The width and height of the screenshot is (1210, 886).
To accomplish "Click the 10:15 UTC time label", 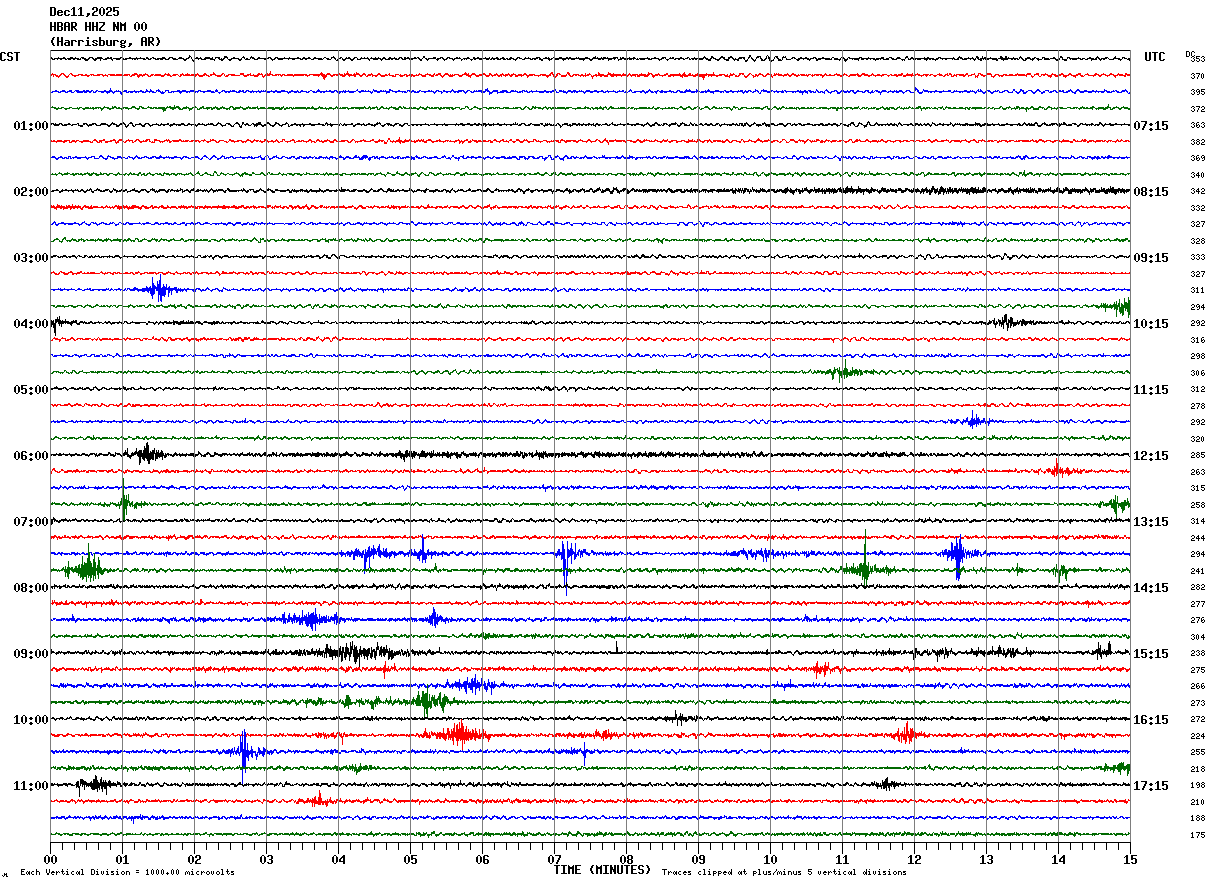I will 1150,324.
